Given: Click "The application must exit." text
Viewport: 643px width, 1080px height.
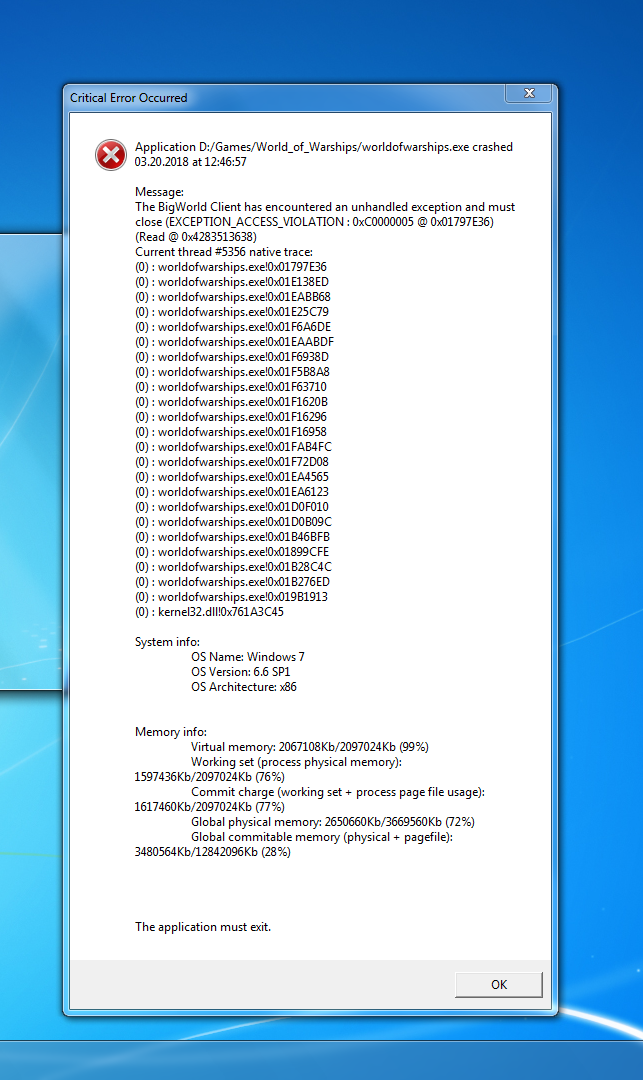Looking at the screenshot, I should tap(203, 927).
